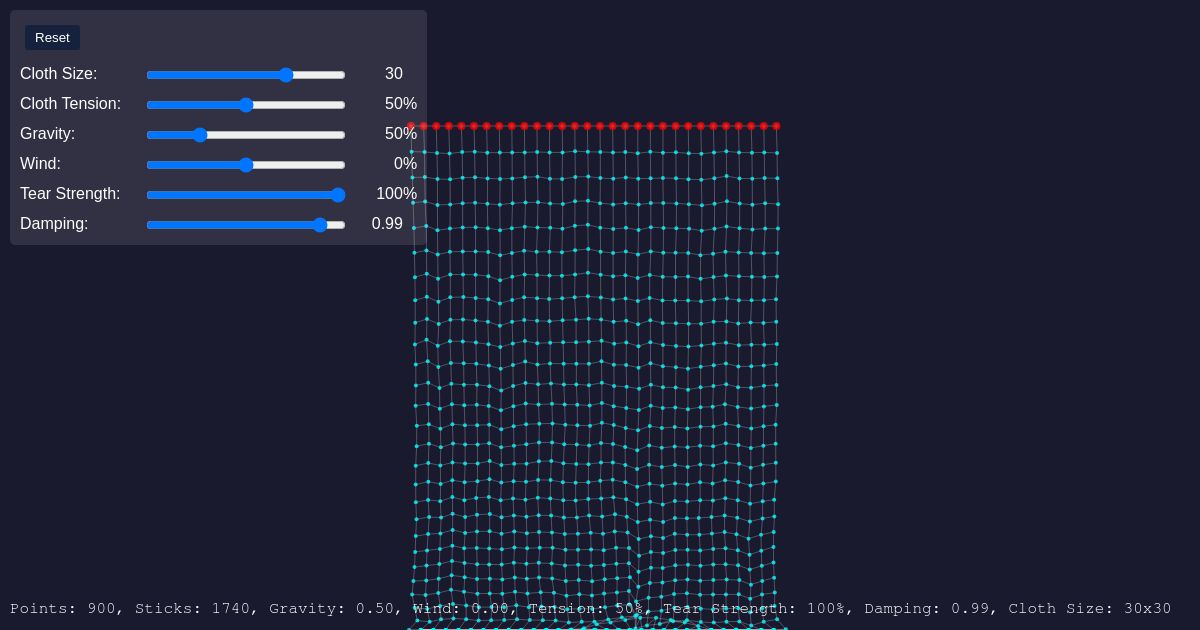This screenshot has width=1200, height=630.
Task: Select the 'Tear Strength:' label
Action: pos(70,194)
